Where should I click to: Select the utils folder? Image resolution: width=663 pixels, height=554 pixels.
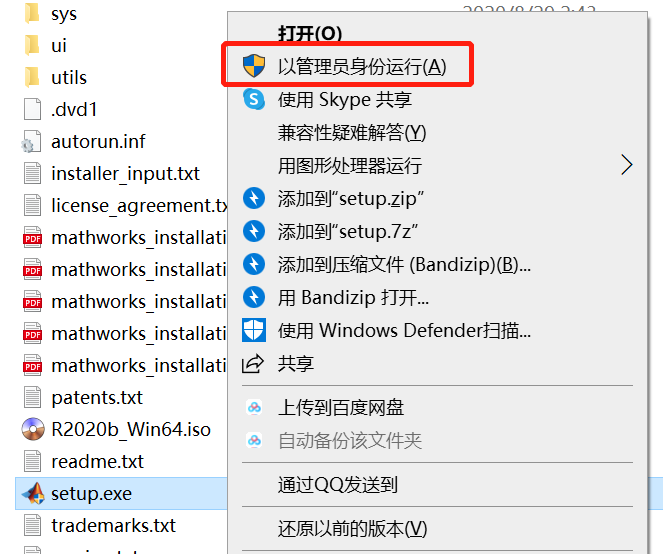[69, 77]
